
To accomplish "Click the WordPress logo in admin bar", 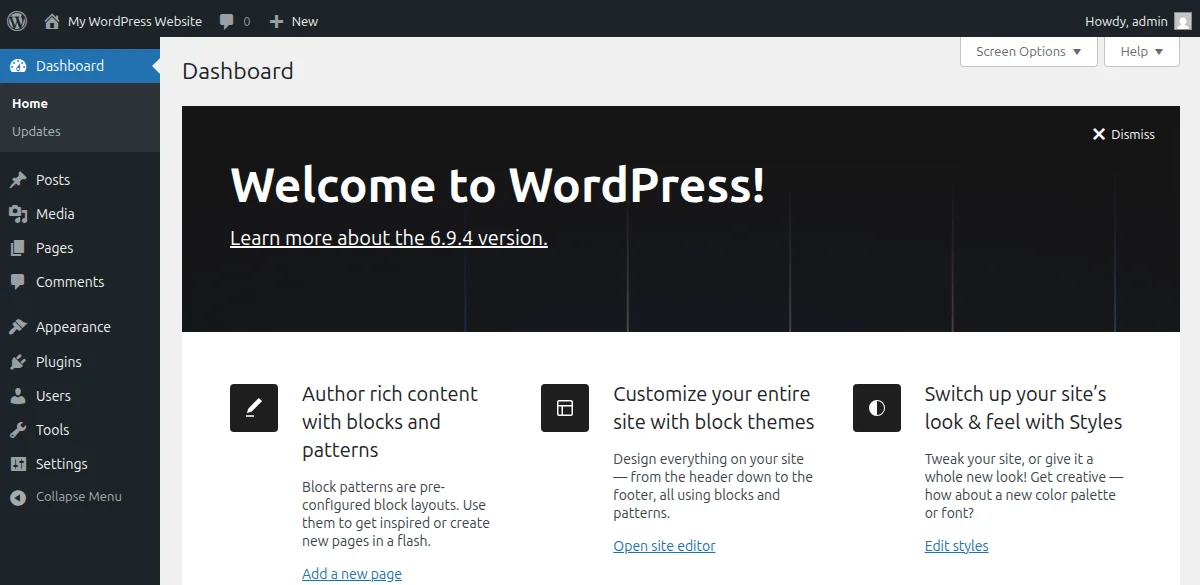I will click(x=17, y=21).
